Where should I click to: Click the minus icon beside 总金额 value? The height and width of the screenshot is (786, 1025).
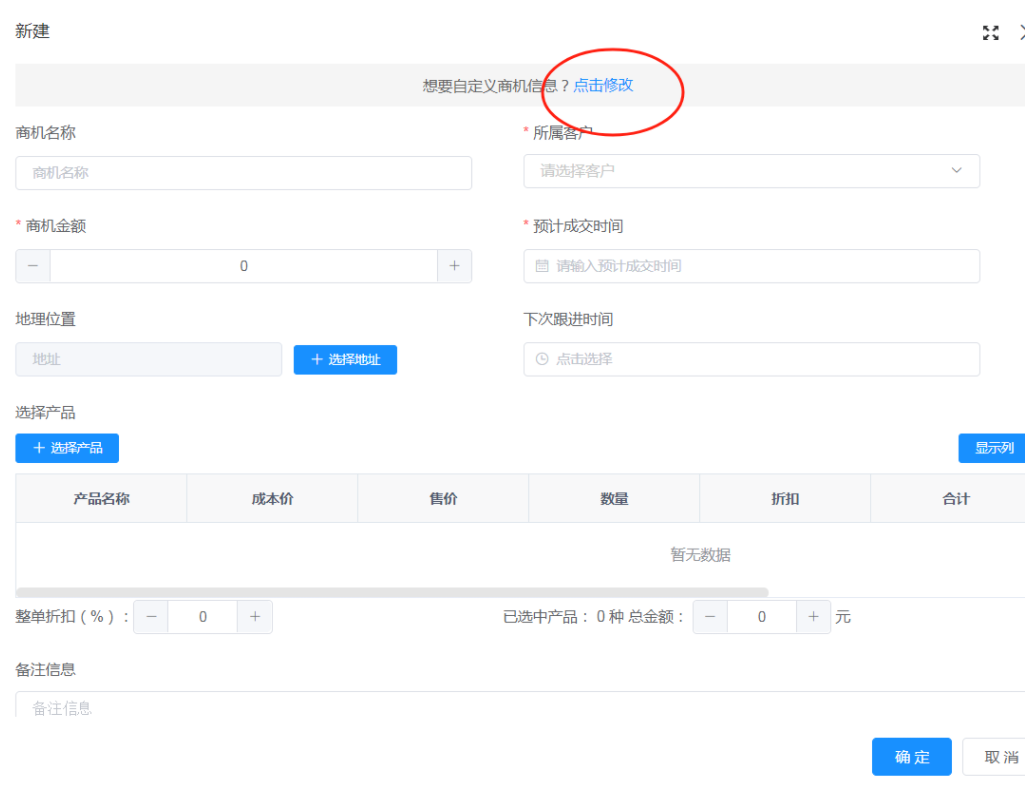coord(710,617)
